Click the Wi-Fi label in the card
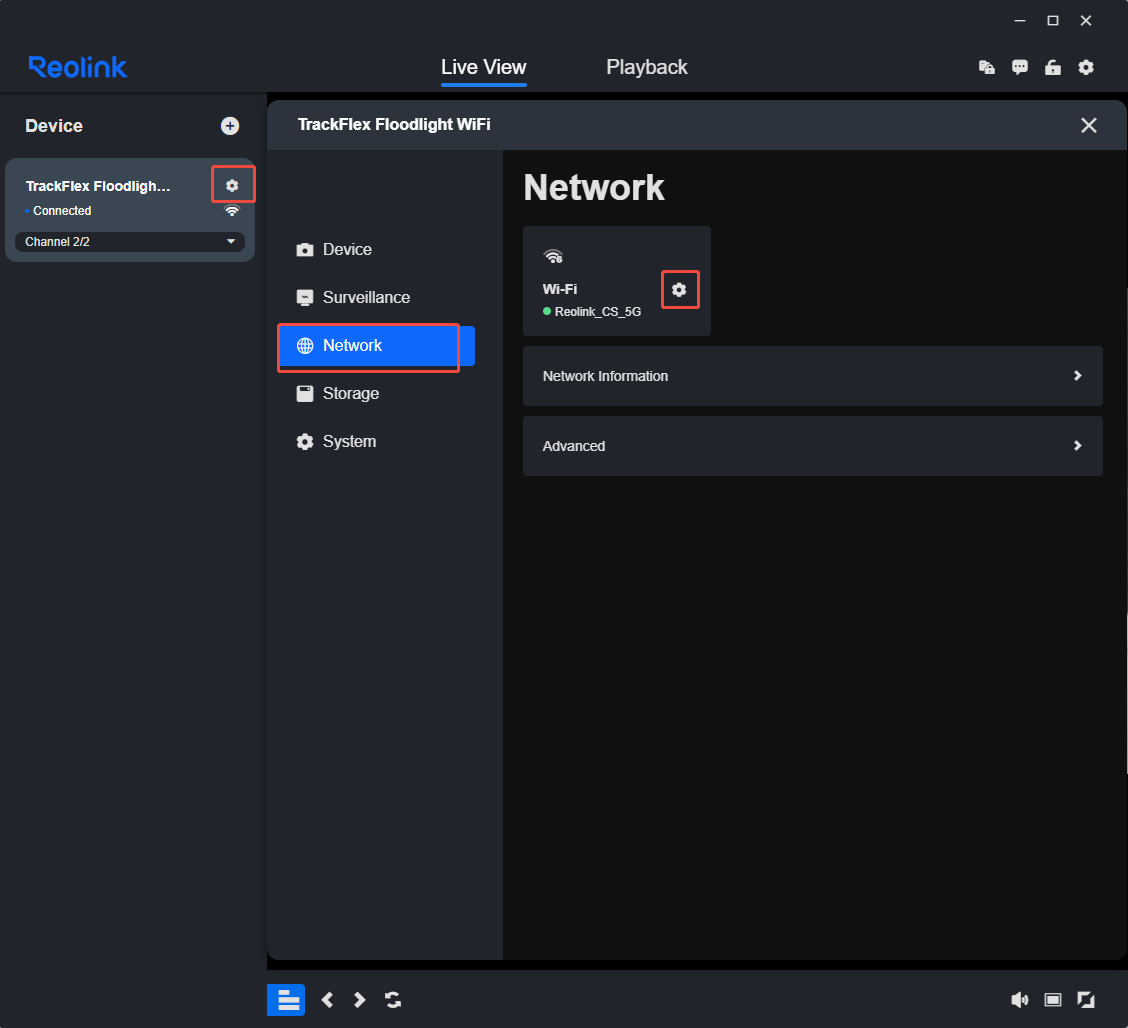This screenshot has height=1028, width=1128. tap(560, 289)
